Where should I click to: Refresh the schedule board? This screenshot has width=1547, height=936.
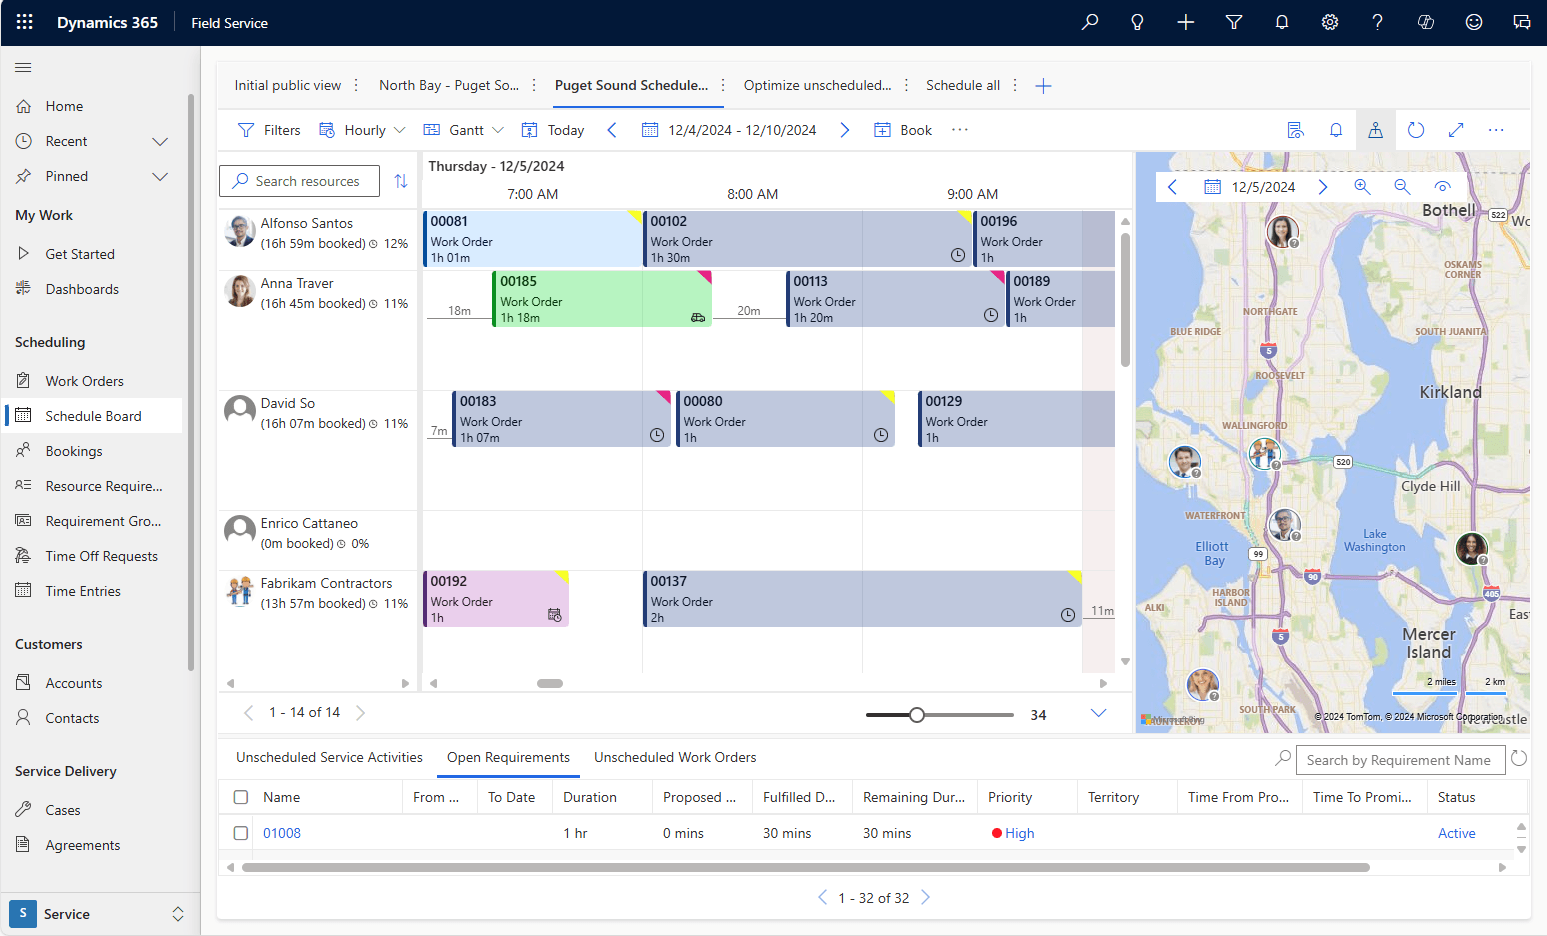click(x=1416, y=129)
